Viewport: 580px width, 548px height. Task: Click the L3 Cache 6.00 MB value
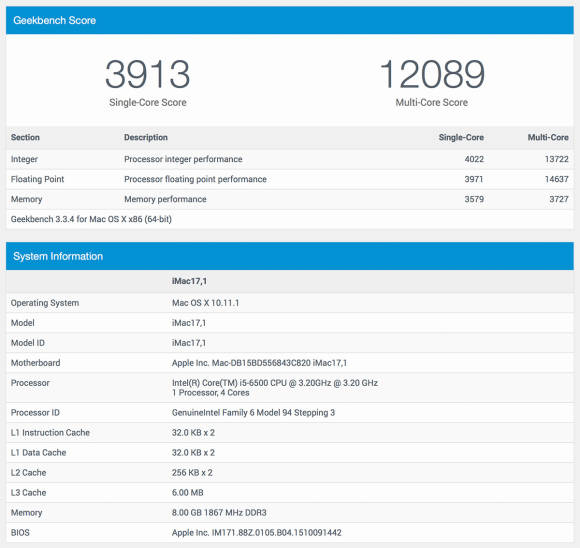pyautogui.click(x=188, y=492)
